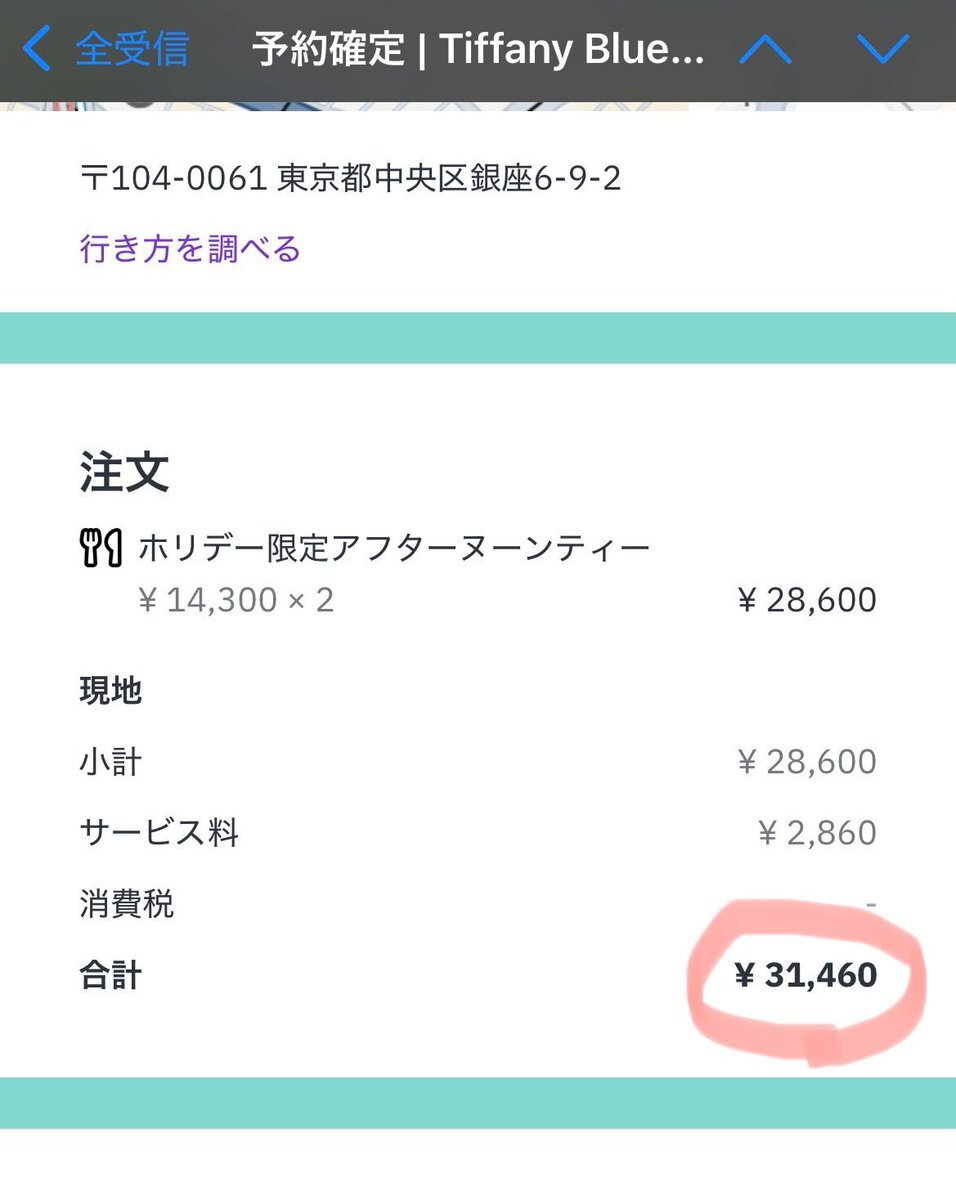Tap the ¥ 14,300 × 2 quantity line

(x=236, y=600)
